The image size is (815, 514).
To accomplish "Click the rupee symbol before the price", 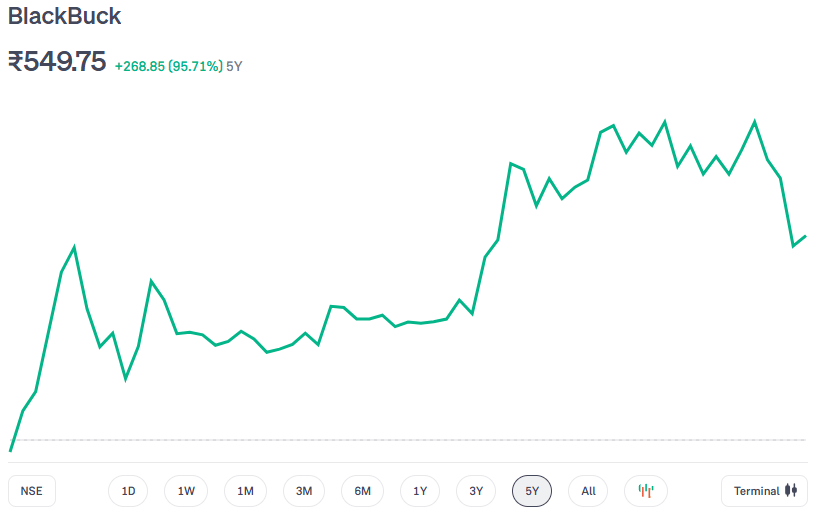I will click(x=16, y=62).
